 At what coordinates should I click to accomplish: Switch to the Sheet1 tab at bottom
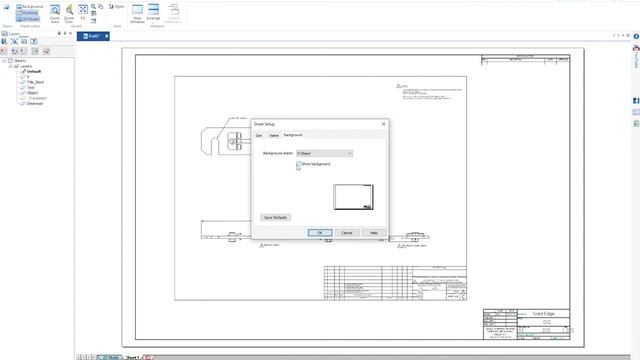[x=132, y=357]
